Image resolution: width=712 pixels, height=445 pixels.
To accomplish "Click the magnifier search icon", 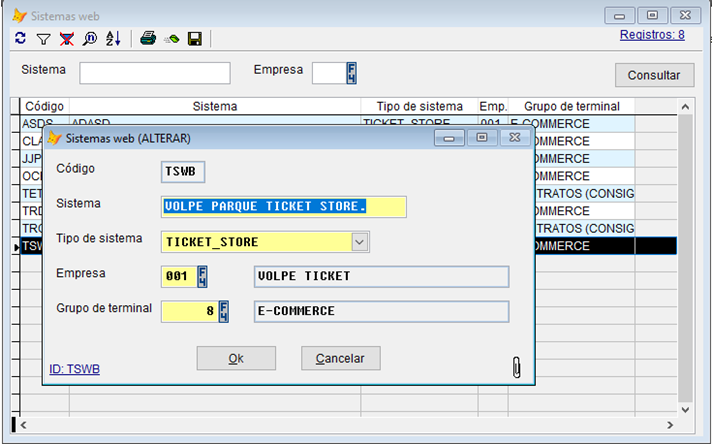I will coord(89,38).
